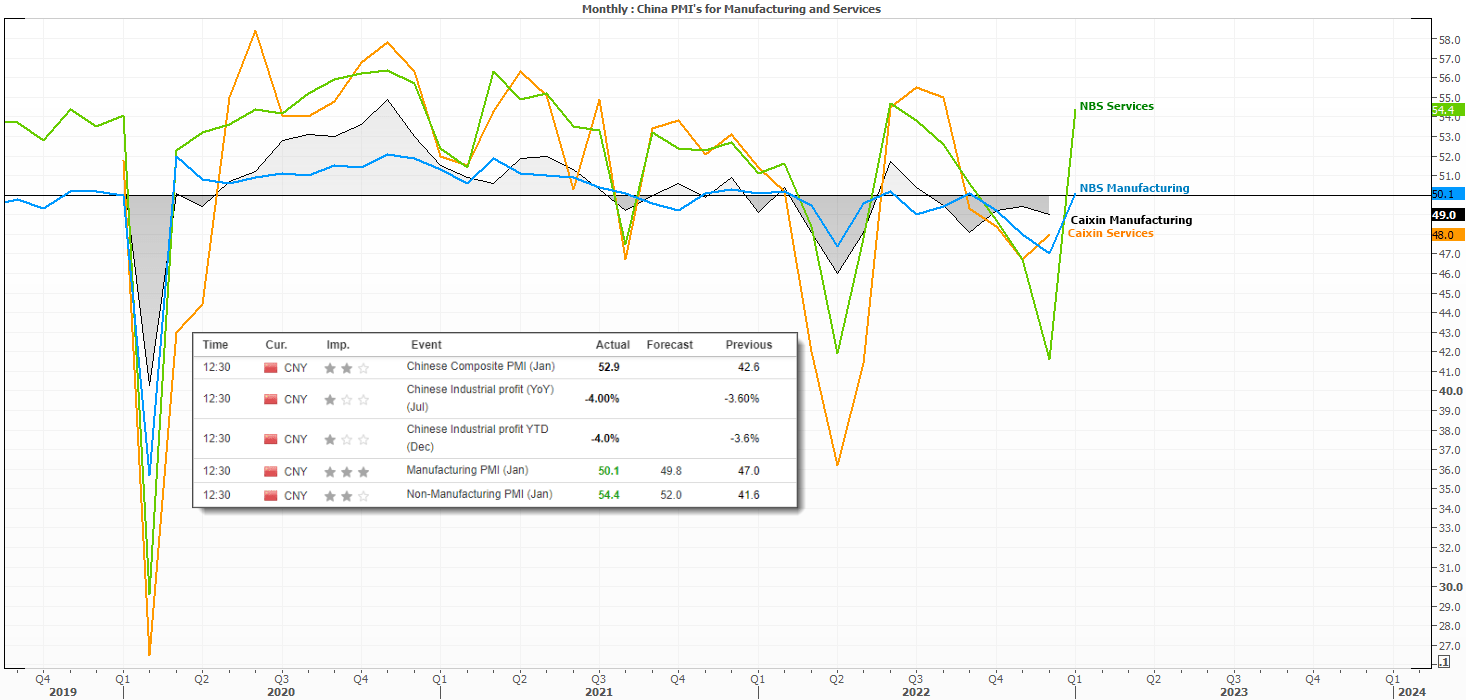Click the -3.60% previous value
This screenshot has width=1466, height=700.
point(742,399)
